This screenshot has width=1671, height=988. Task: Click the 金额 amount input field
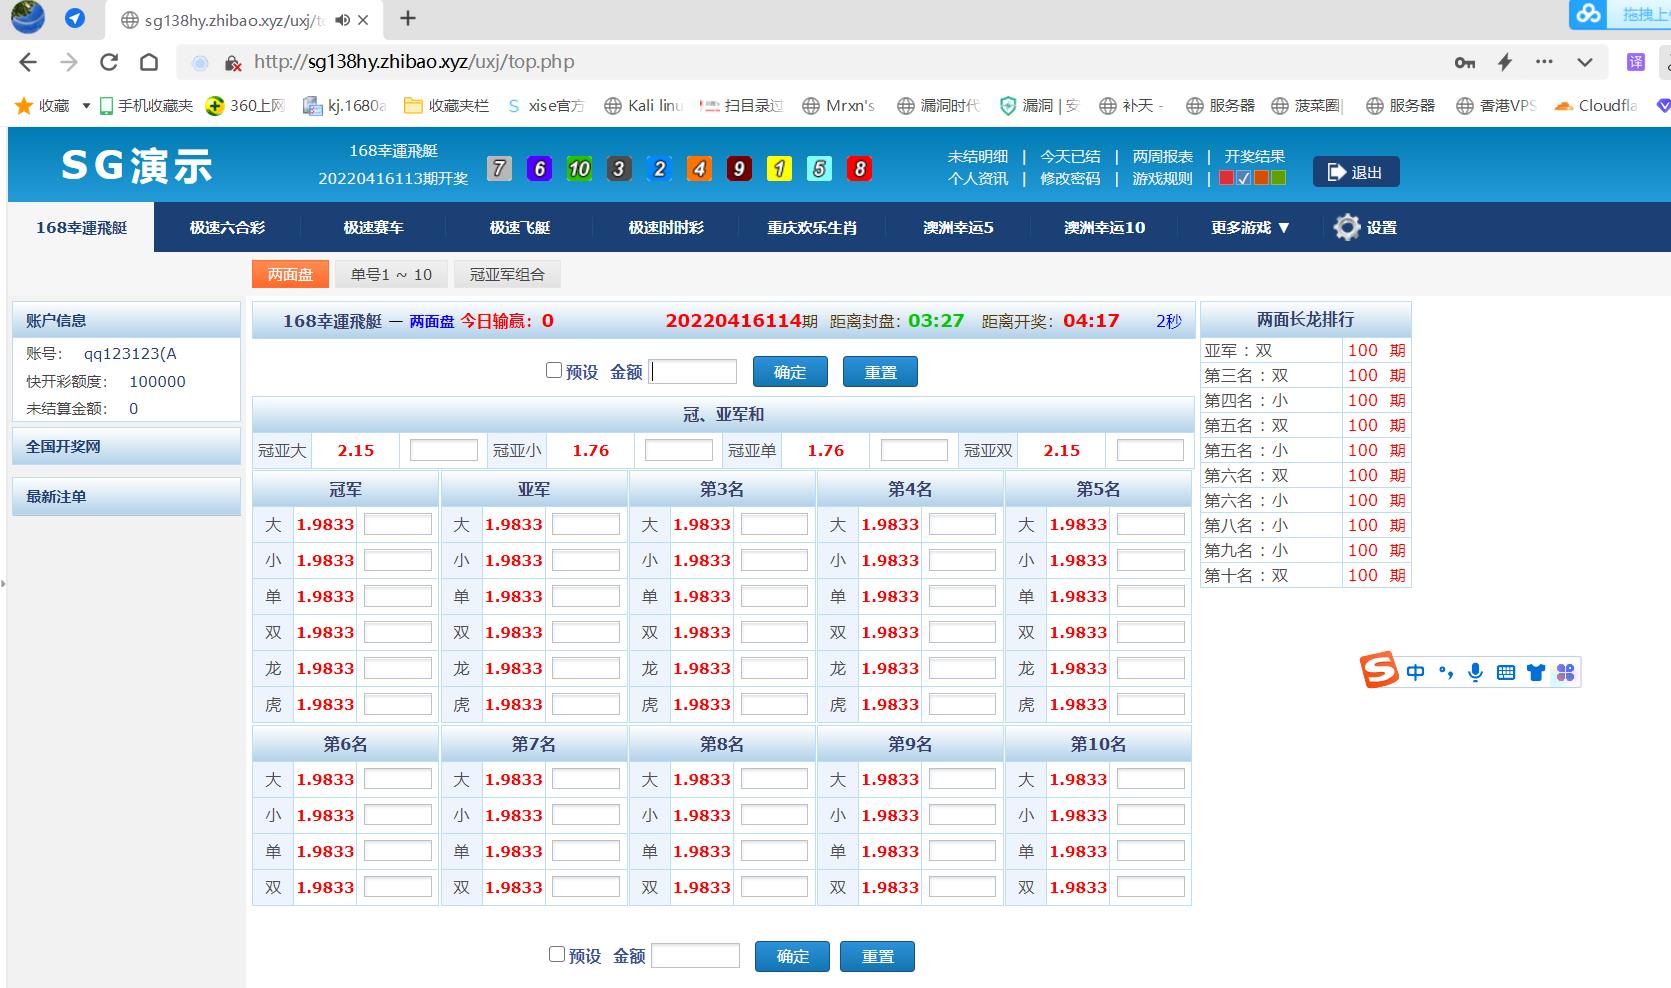[x=693, y=371]
